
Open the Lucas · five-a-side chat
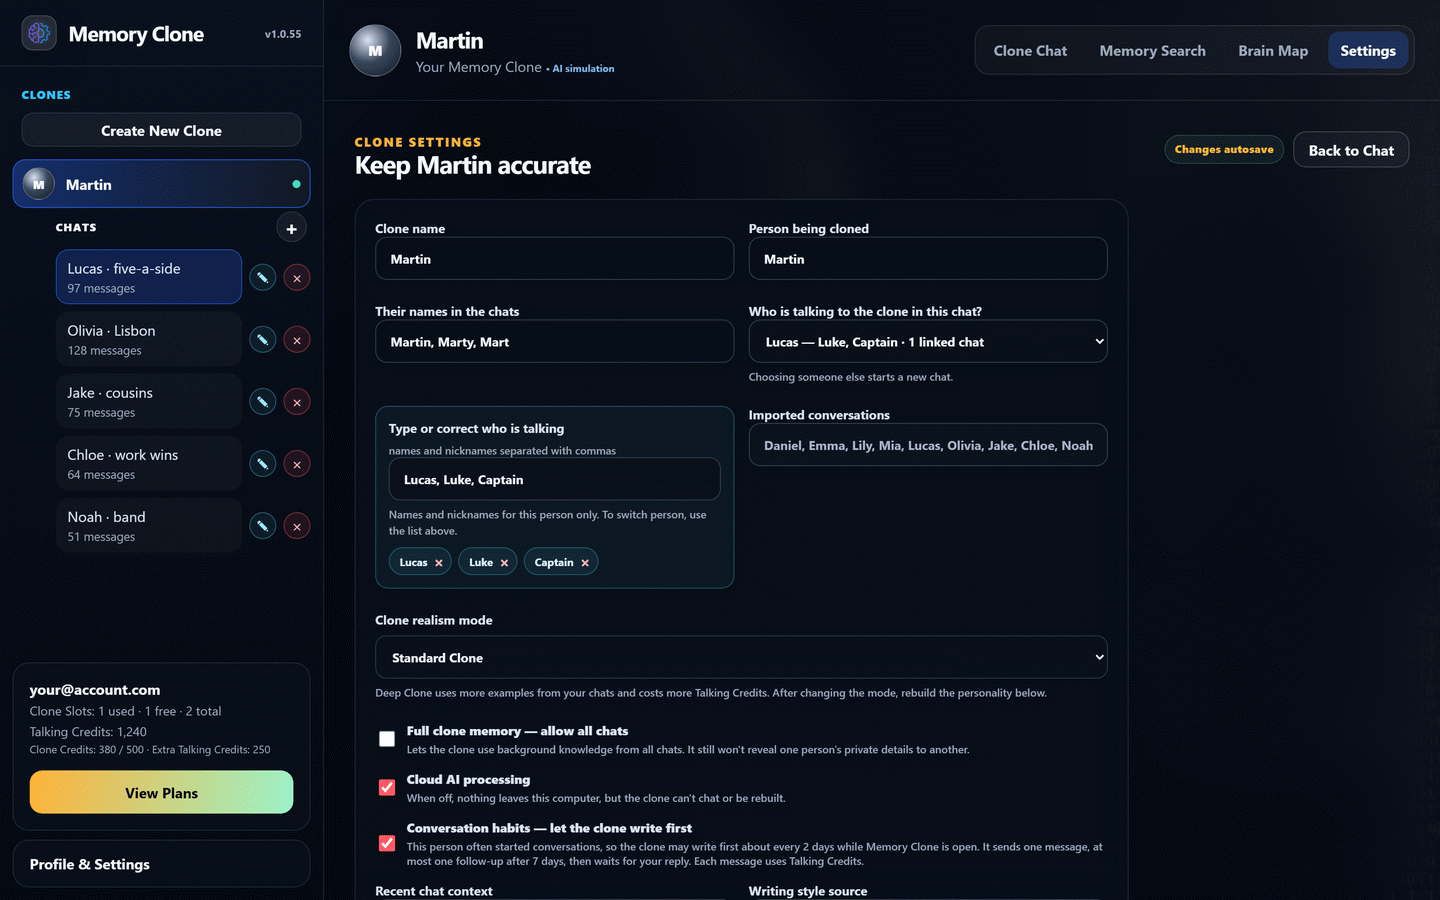coord(148,277)
